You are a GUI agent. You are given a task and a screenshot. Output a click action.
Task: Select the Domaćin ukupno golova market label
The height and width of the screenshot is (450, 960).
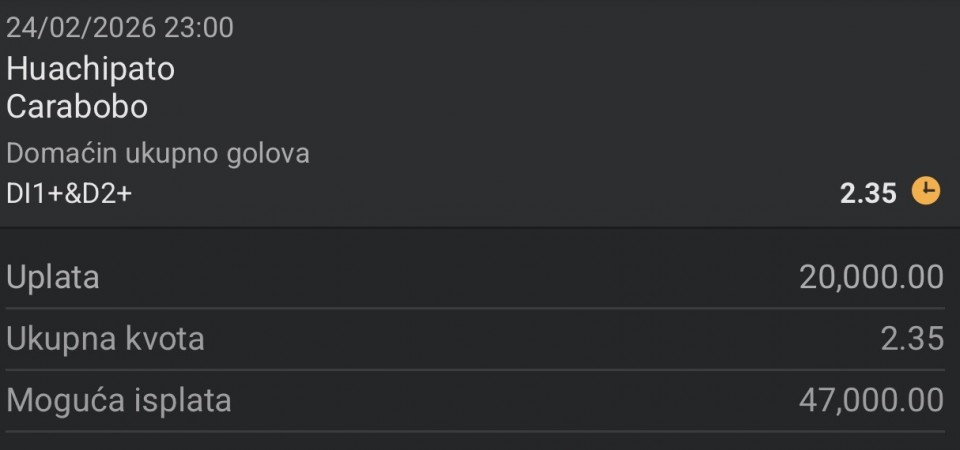pos(158,153)
